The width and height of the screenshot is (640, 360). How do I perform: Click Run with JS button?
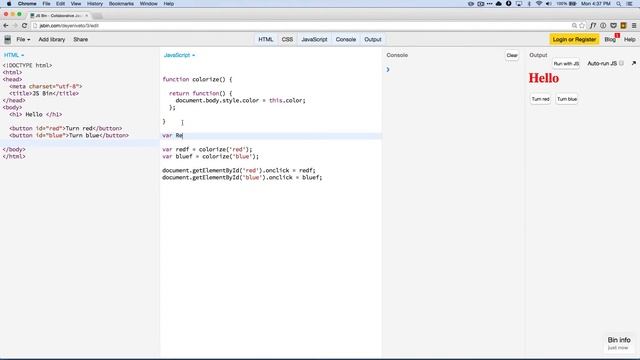pos(566,64)
